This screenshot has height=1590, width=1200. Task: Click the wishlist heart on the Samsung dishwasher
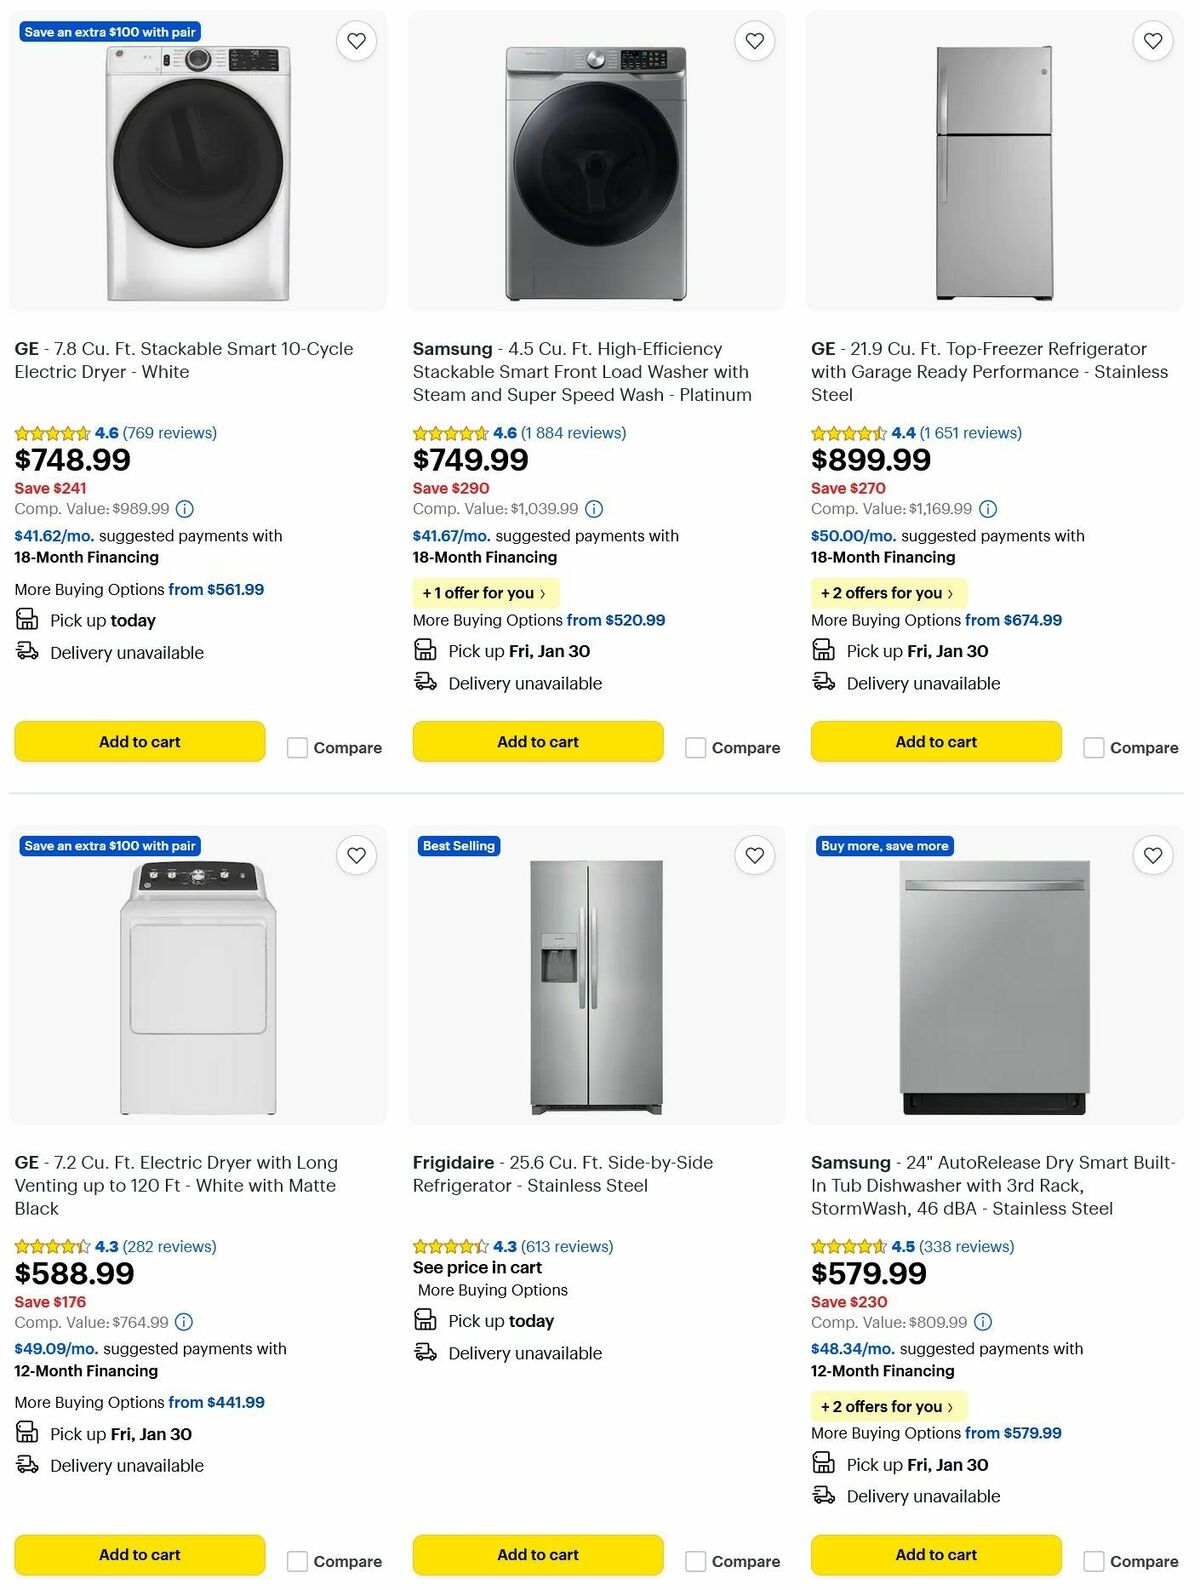point(1153,856)
